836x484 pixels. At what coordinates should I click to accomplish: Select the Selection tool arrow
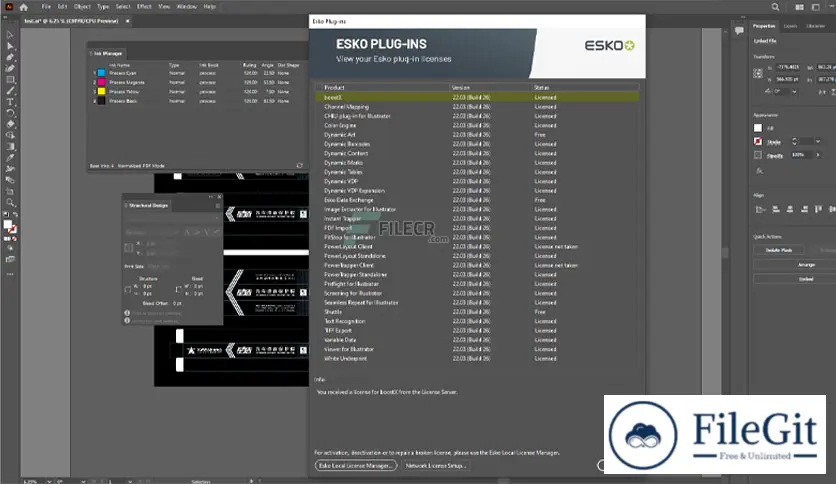coord(10,35)
